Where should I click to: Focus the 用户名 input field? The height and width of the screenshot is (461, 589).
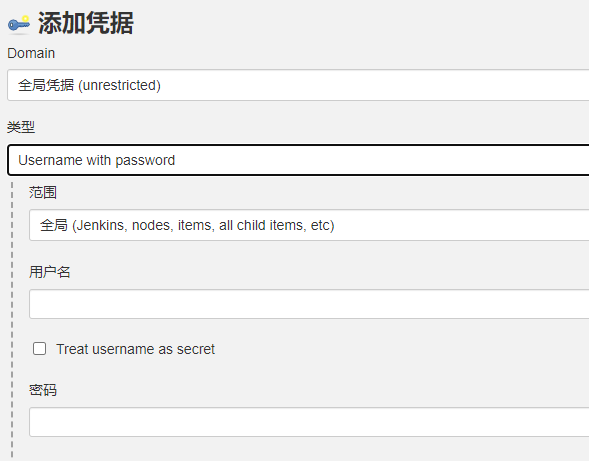click(309, 304)
